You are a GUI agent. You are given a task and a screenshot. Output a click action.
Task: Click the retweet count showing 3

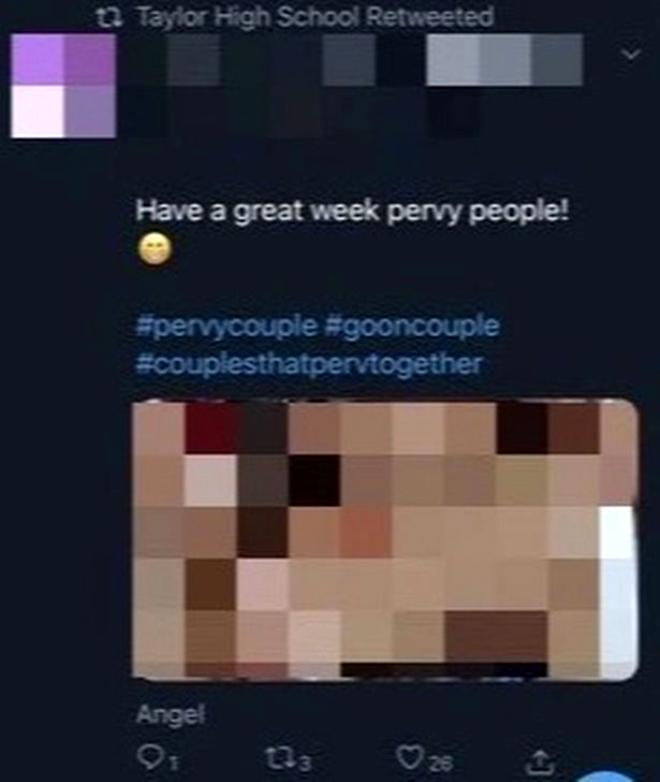point(305,762)
